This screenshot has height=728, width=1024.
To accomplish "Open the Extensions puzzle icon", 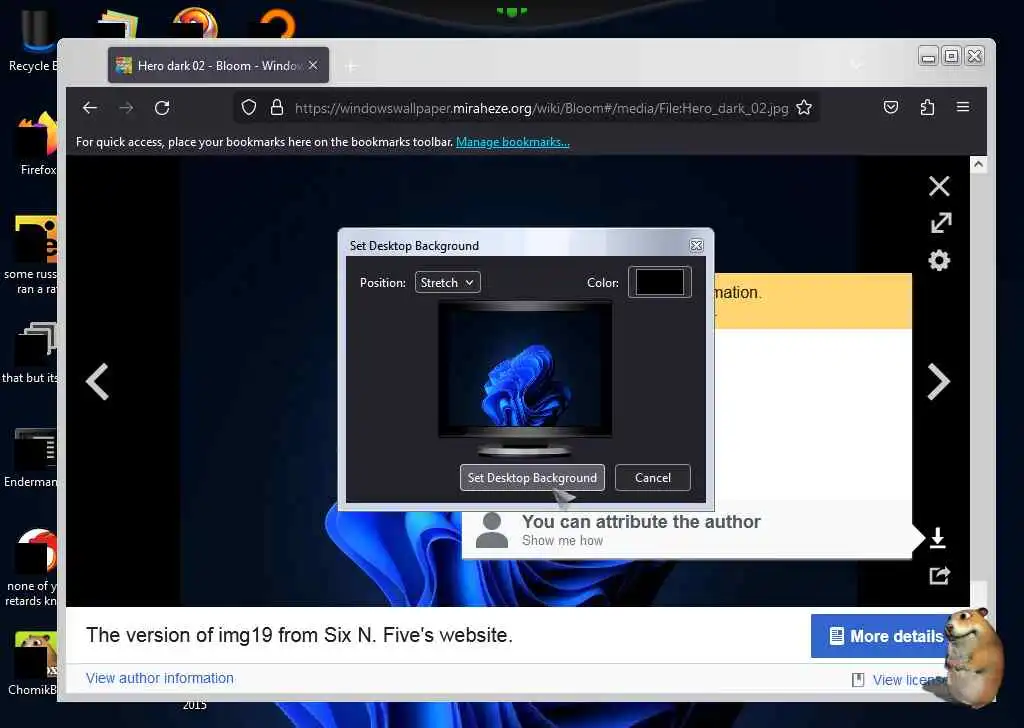I will [927, 107].
